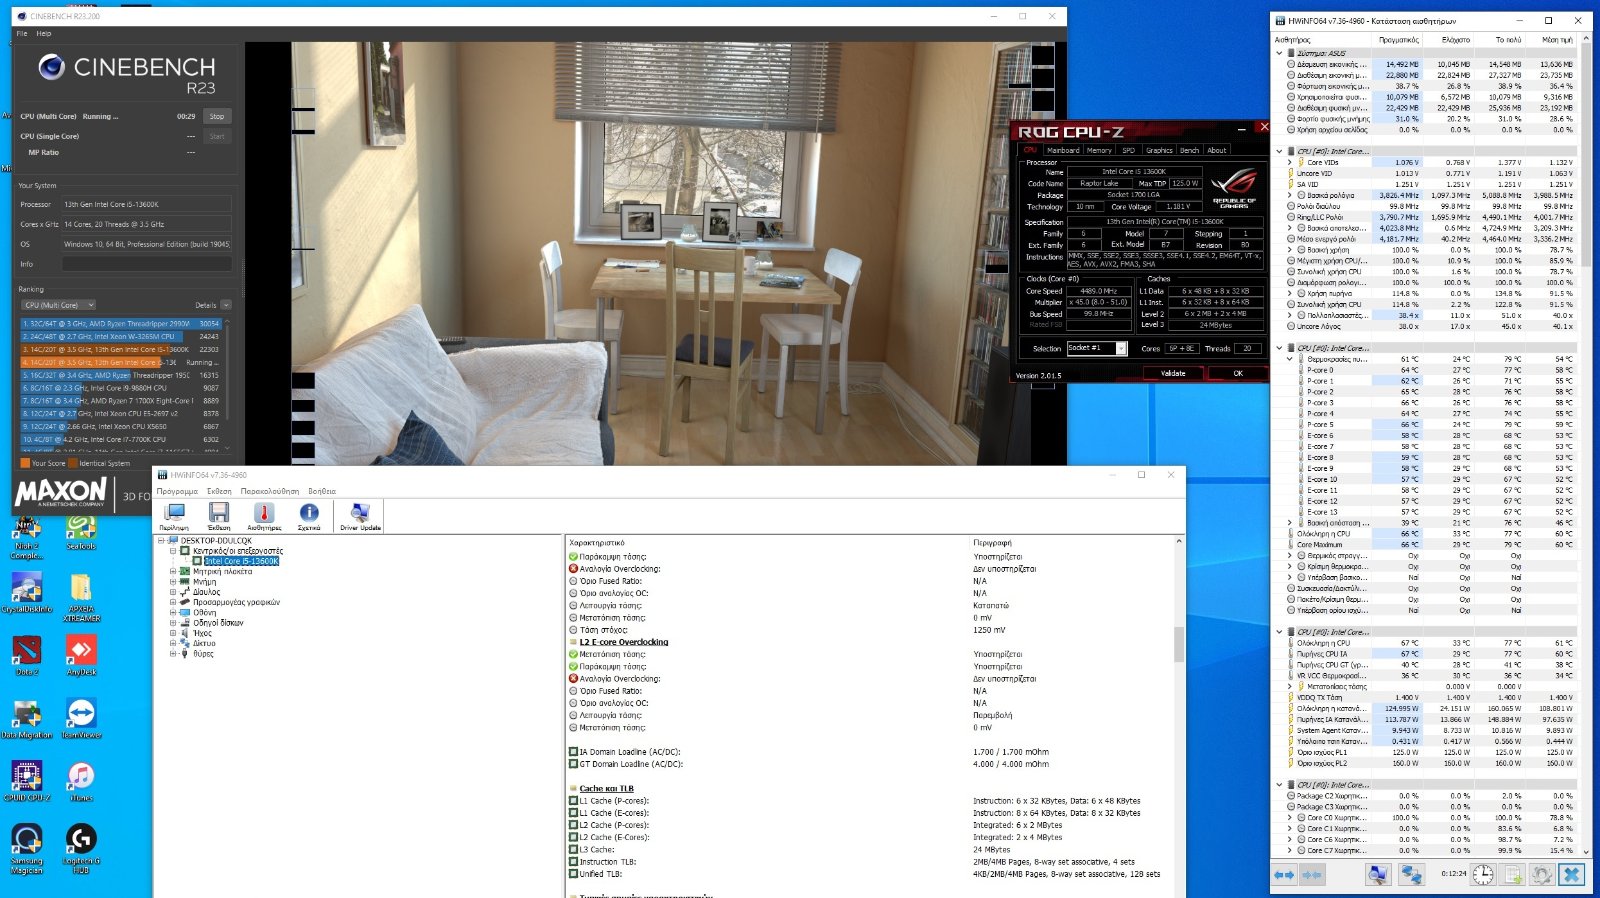
Task: Click the expand-columns blue arrows icon in sensor window
Action: [1284, 874]
